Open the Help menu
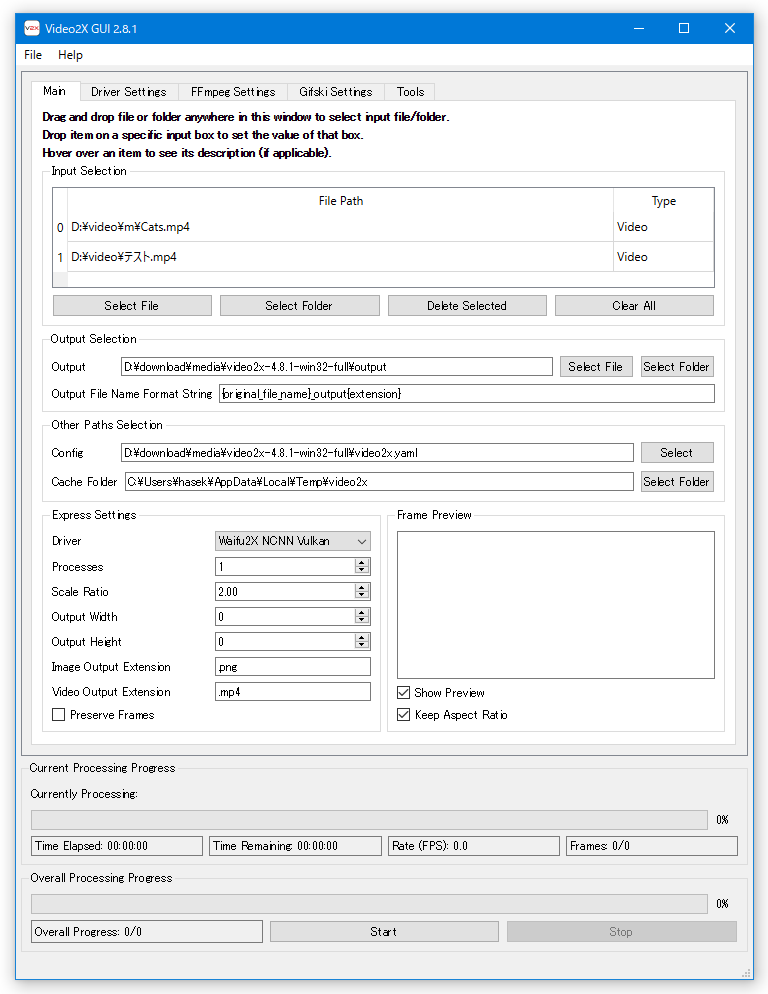Image resolution: width=768 pixels, height=994 pixels. pyautogui.click(x=70, y=55)
